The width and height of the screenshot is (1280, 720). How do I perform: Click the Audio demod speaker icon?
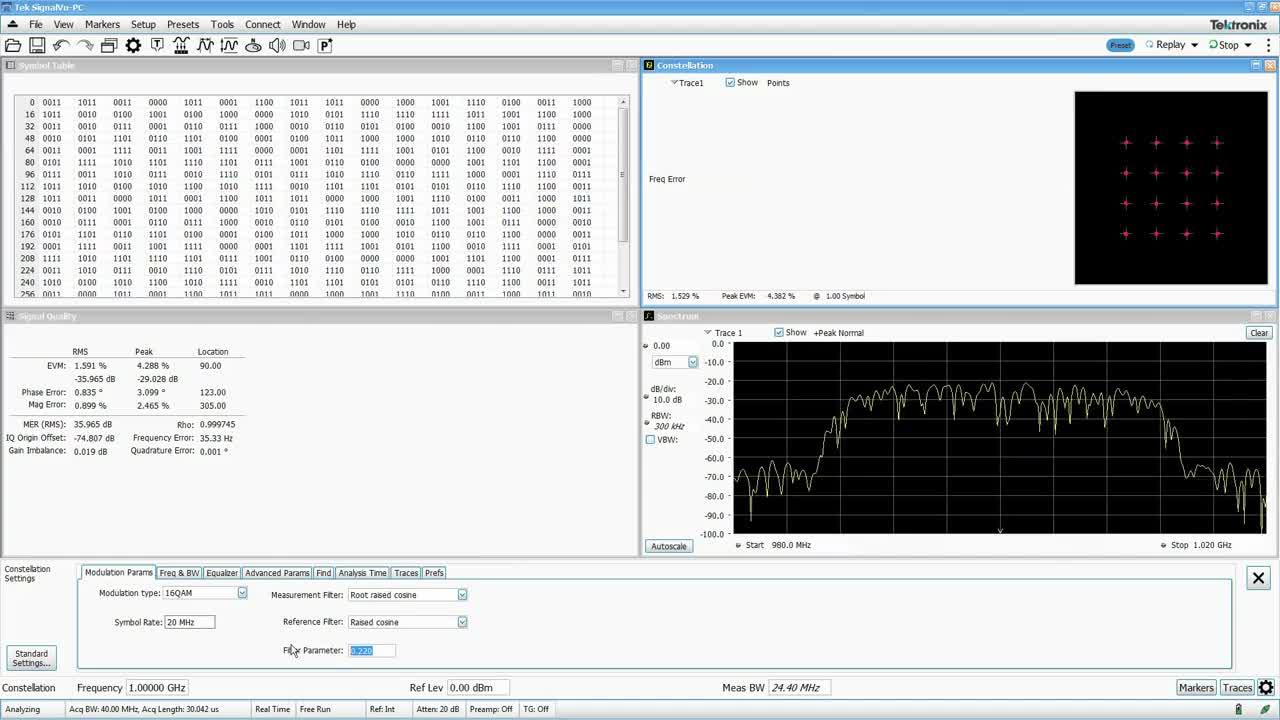click(277, 45)
